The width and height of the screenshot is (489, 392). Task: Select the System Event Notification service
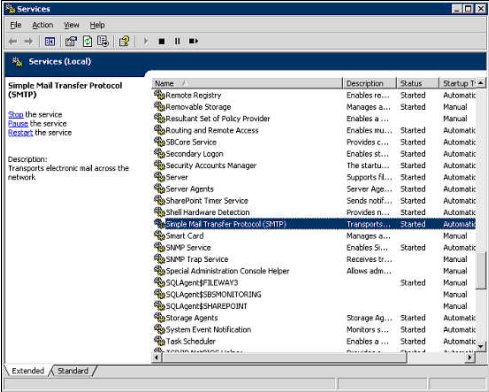click(314, 329)
